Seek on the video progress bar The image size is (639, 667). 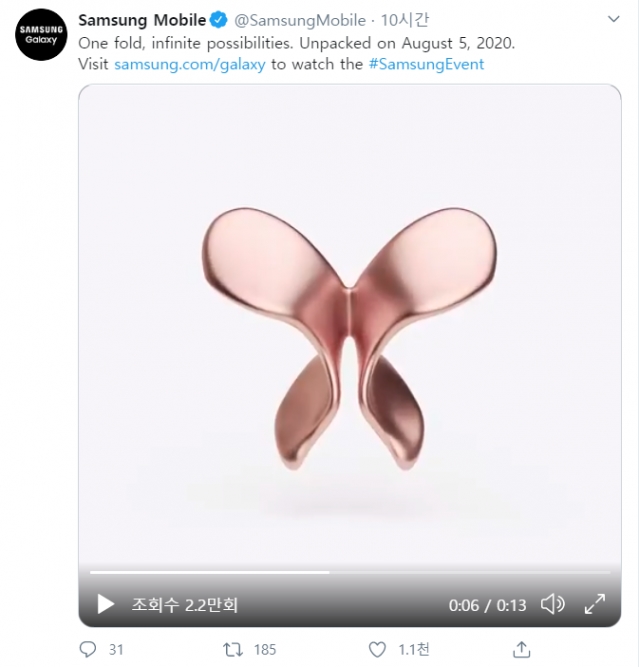click(349, 573)
